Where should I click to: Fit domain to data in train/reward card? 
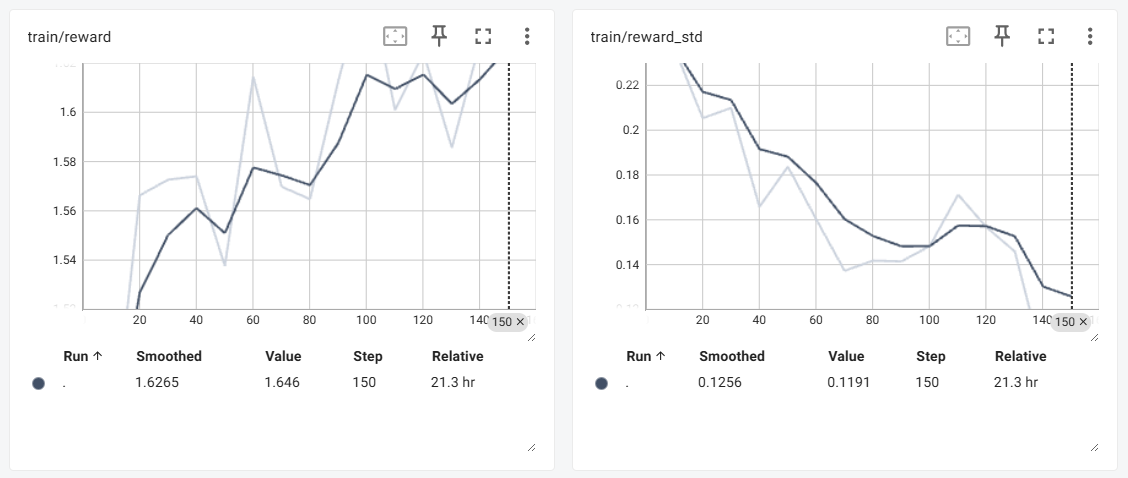coord(395,37)
